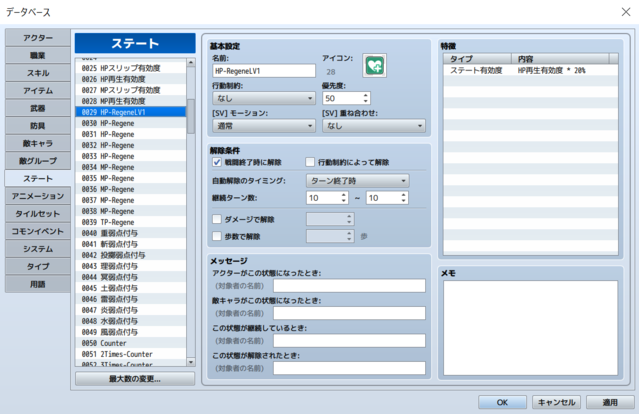Select state 0034 MP-Regene
Image resolution: width=639 pixels, height=414 pixels.
coord(131,167)
